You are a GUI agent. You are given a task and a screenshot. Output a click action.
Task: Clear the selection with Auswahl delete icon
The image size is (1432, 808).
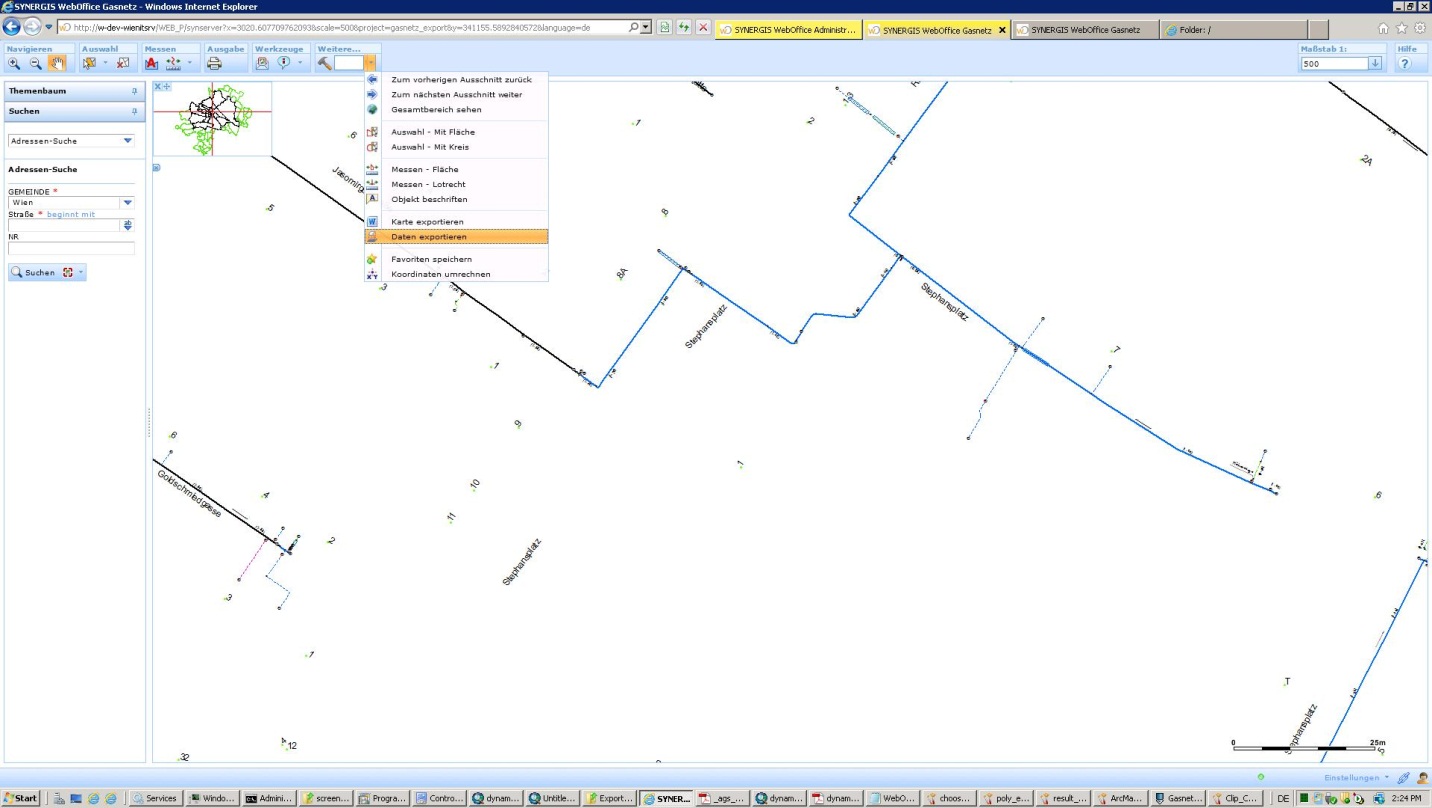[x=123, y=63]
